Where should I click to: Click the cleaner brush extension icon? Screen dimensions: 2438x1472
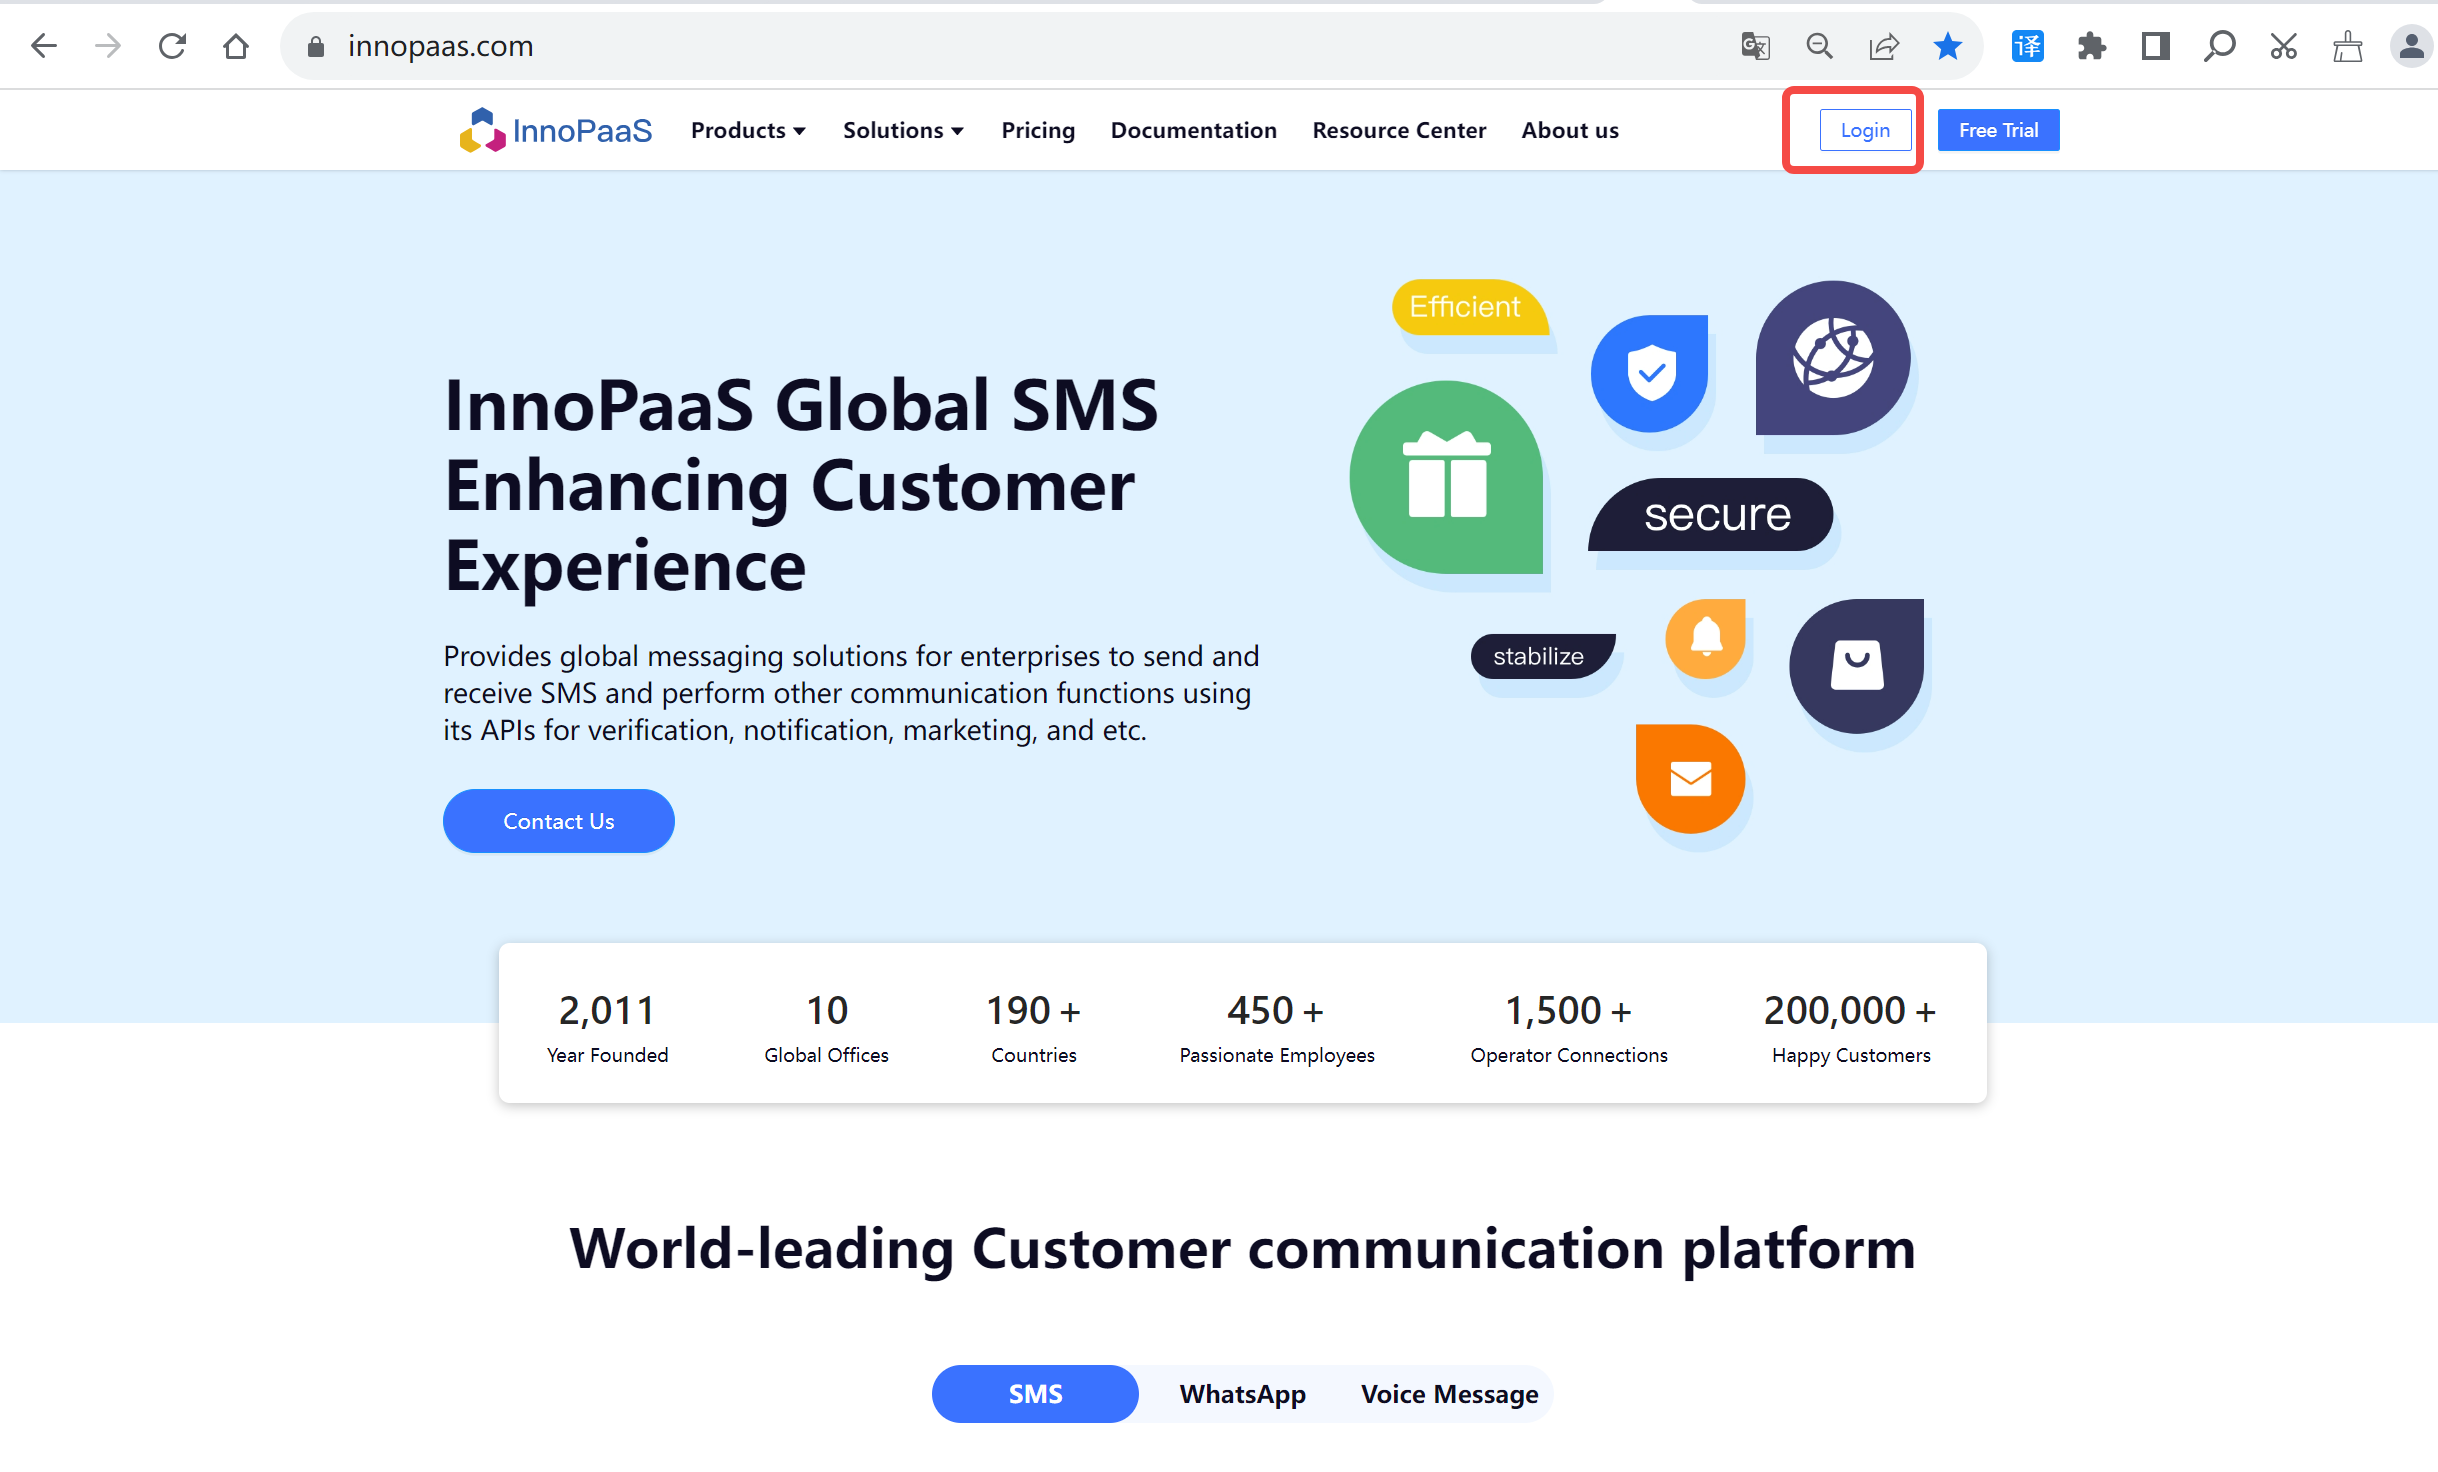(2348, 46)
